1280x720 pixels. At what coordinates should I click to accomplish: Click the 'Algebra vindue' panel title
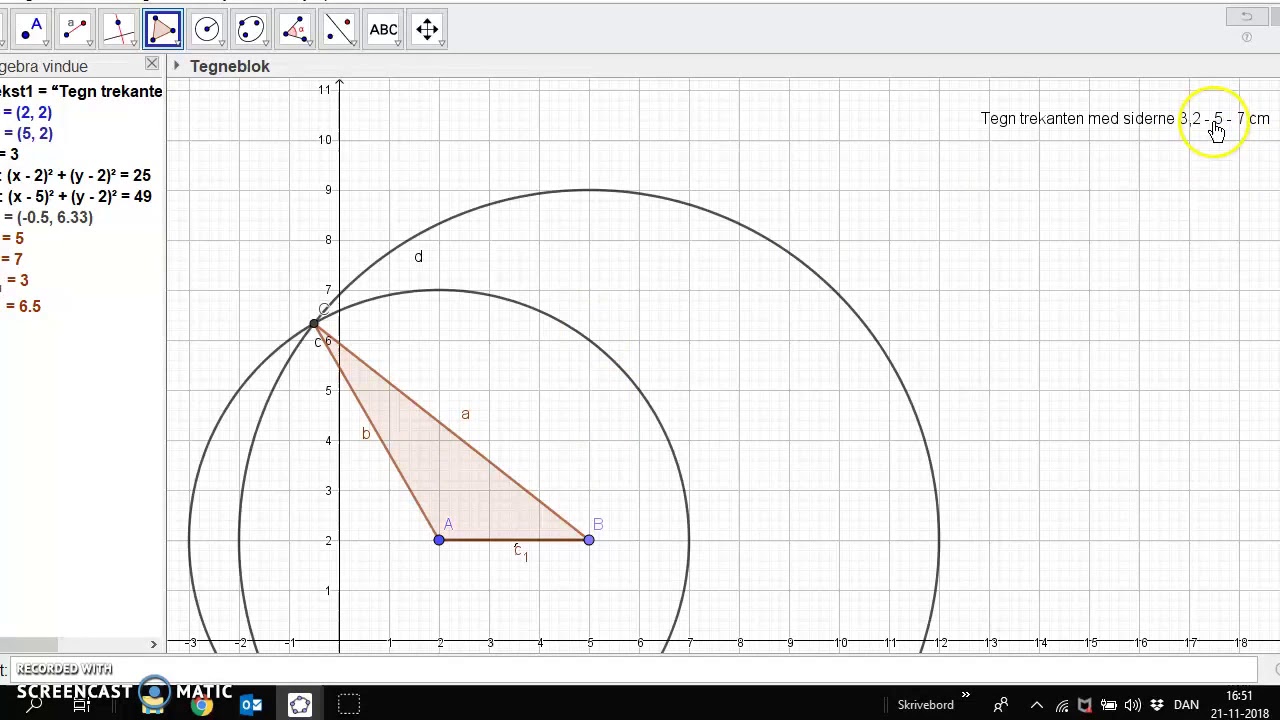click(x=44, y=66)
